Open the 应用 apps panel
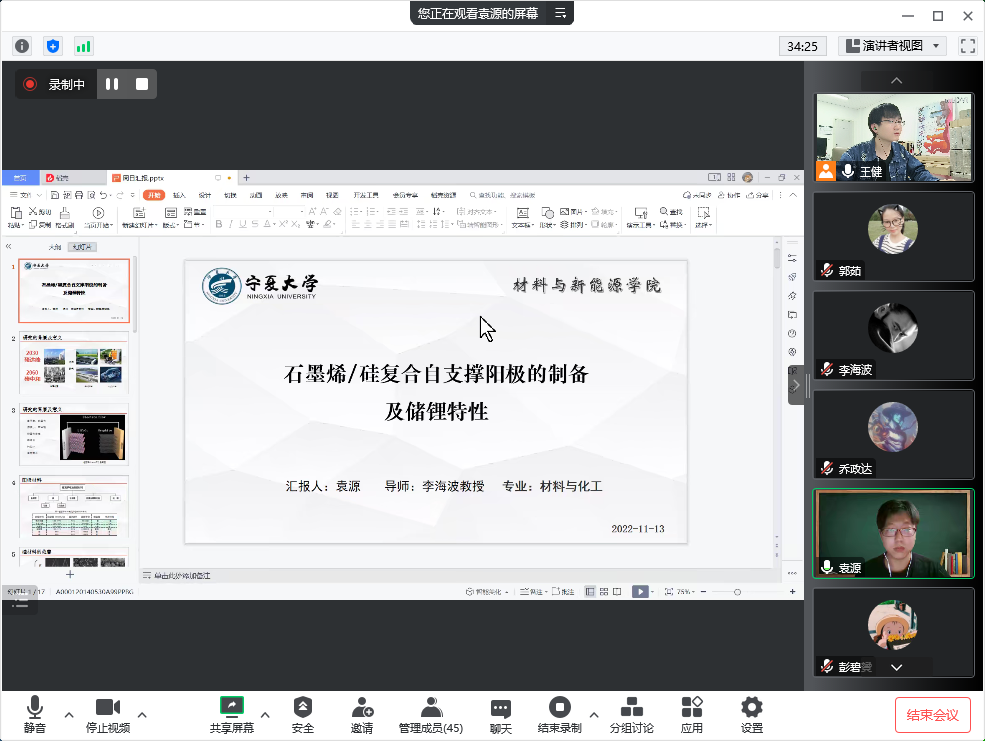Viewport: 985px width, 741px height. tap(692, 714)
